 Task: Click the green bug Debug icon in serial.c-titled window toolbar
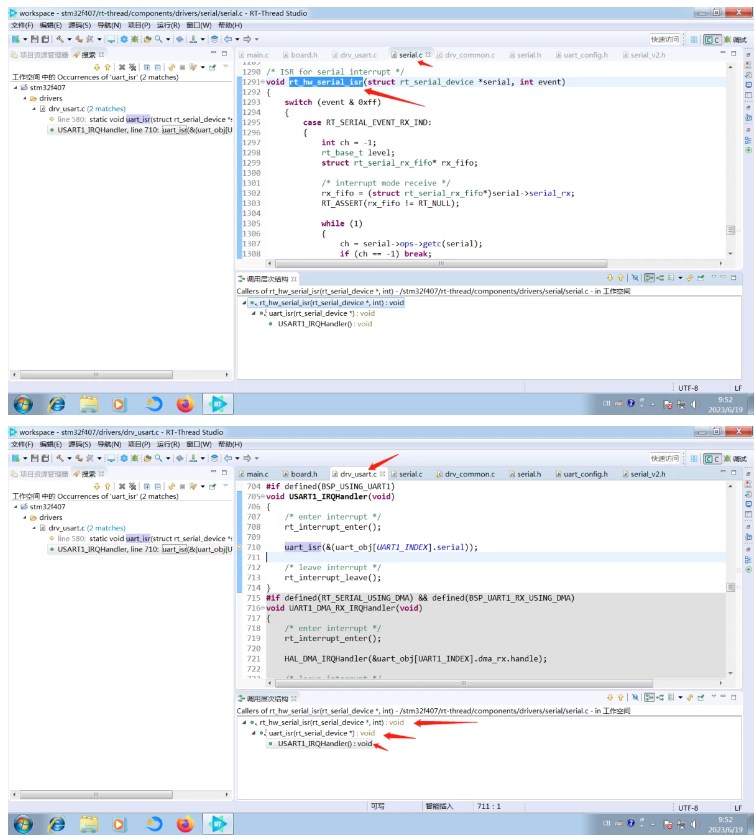pos(135,39)
